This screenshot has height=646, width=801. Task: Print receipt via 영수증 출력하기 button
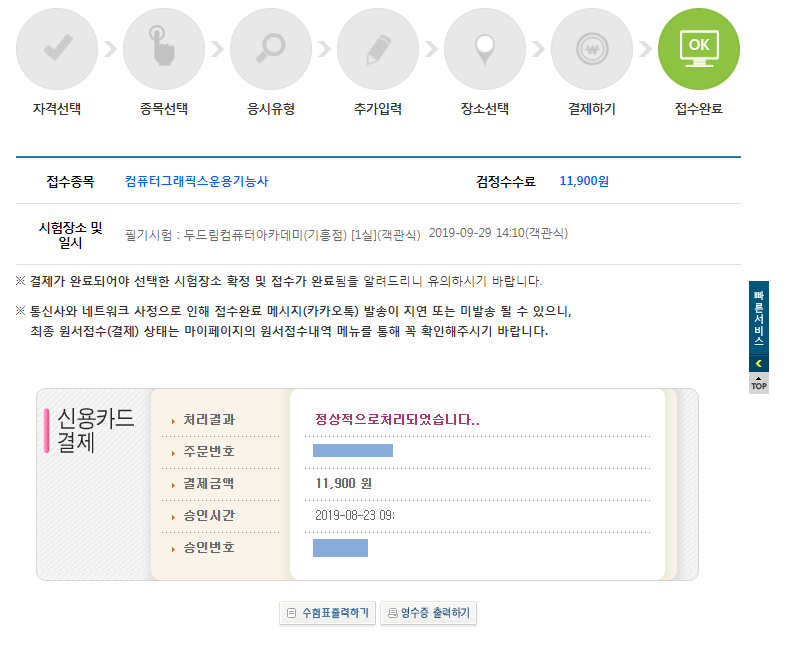(x=429, y=613)
